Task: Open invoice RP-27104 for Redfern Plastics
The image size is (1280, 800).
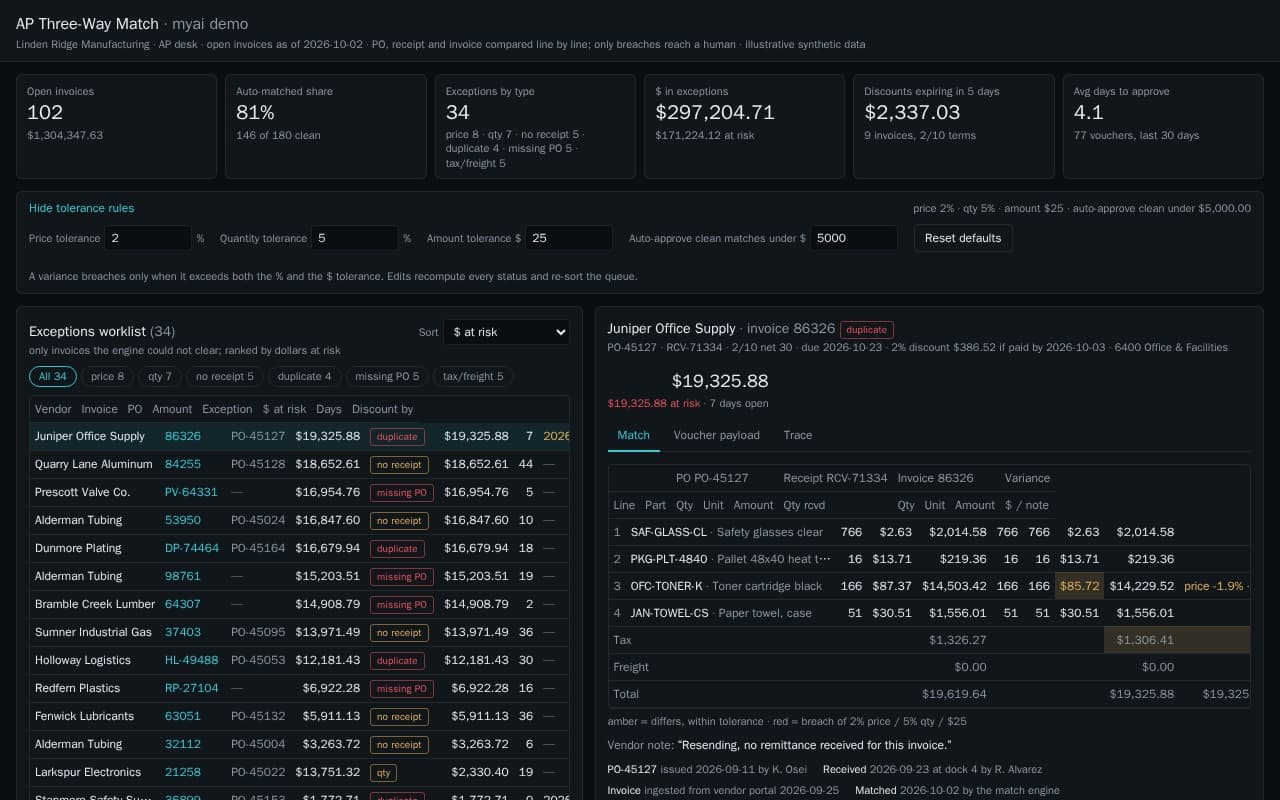Action: click(x=192, y=688)
